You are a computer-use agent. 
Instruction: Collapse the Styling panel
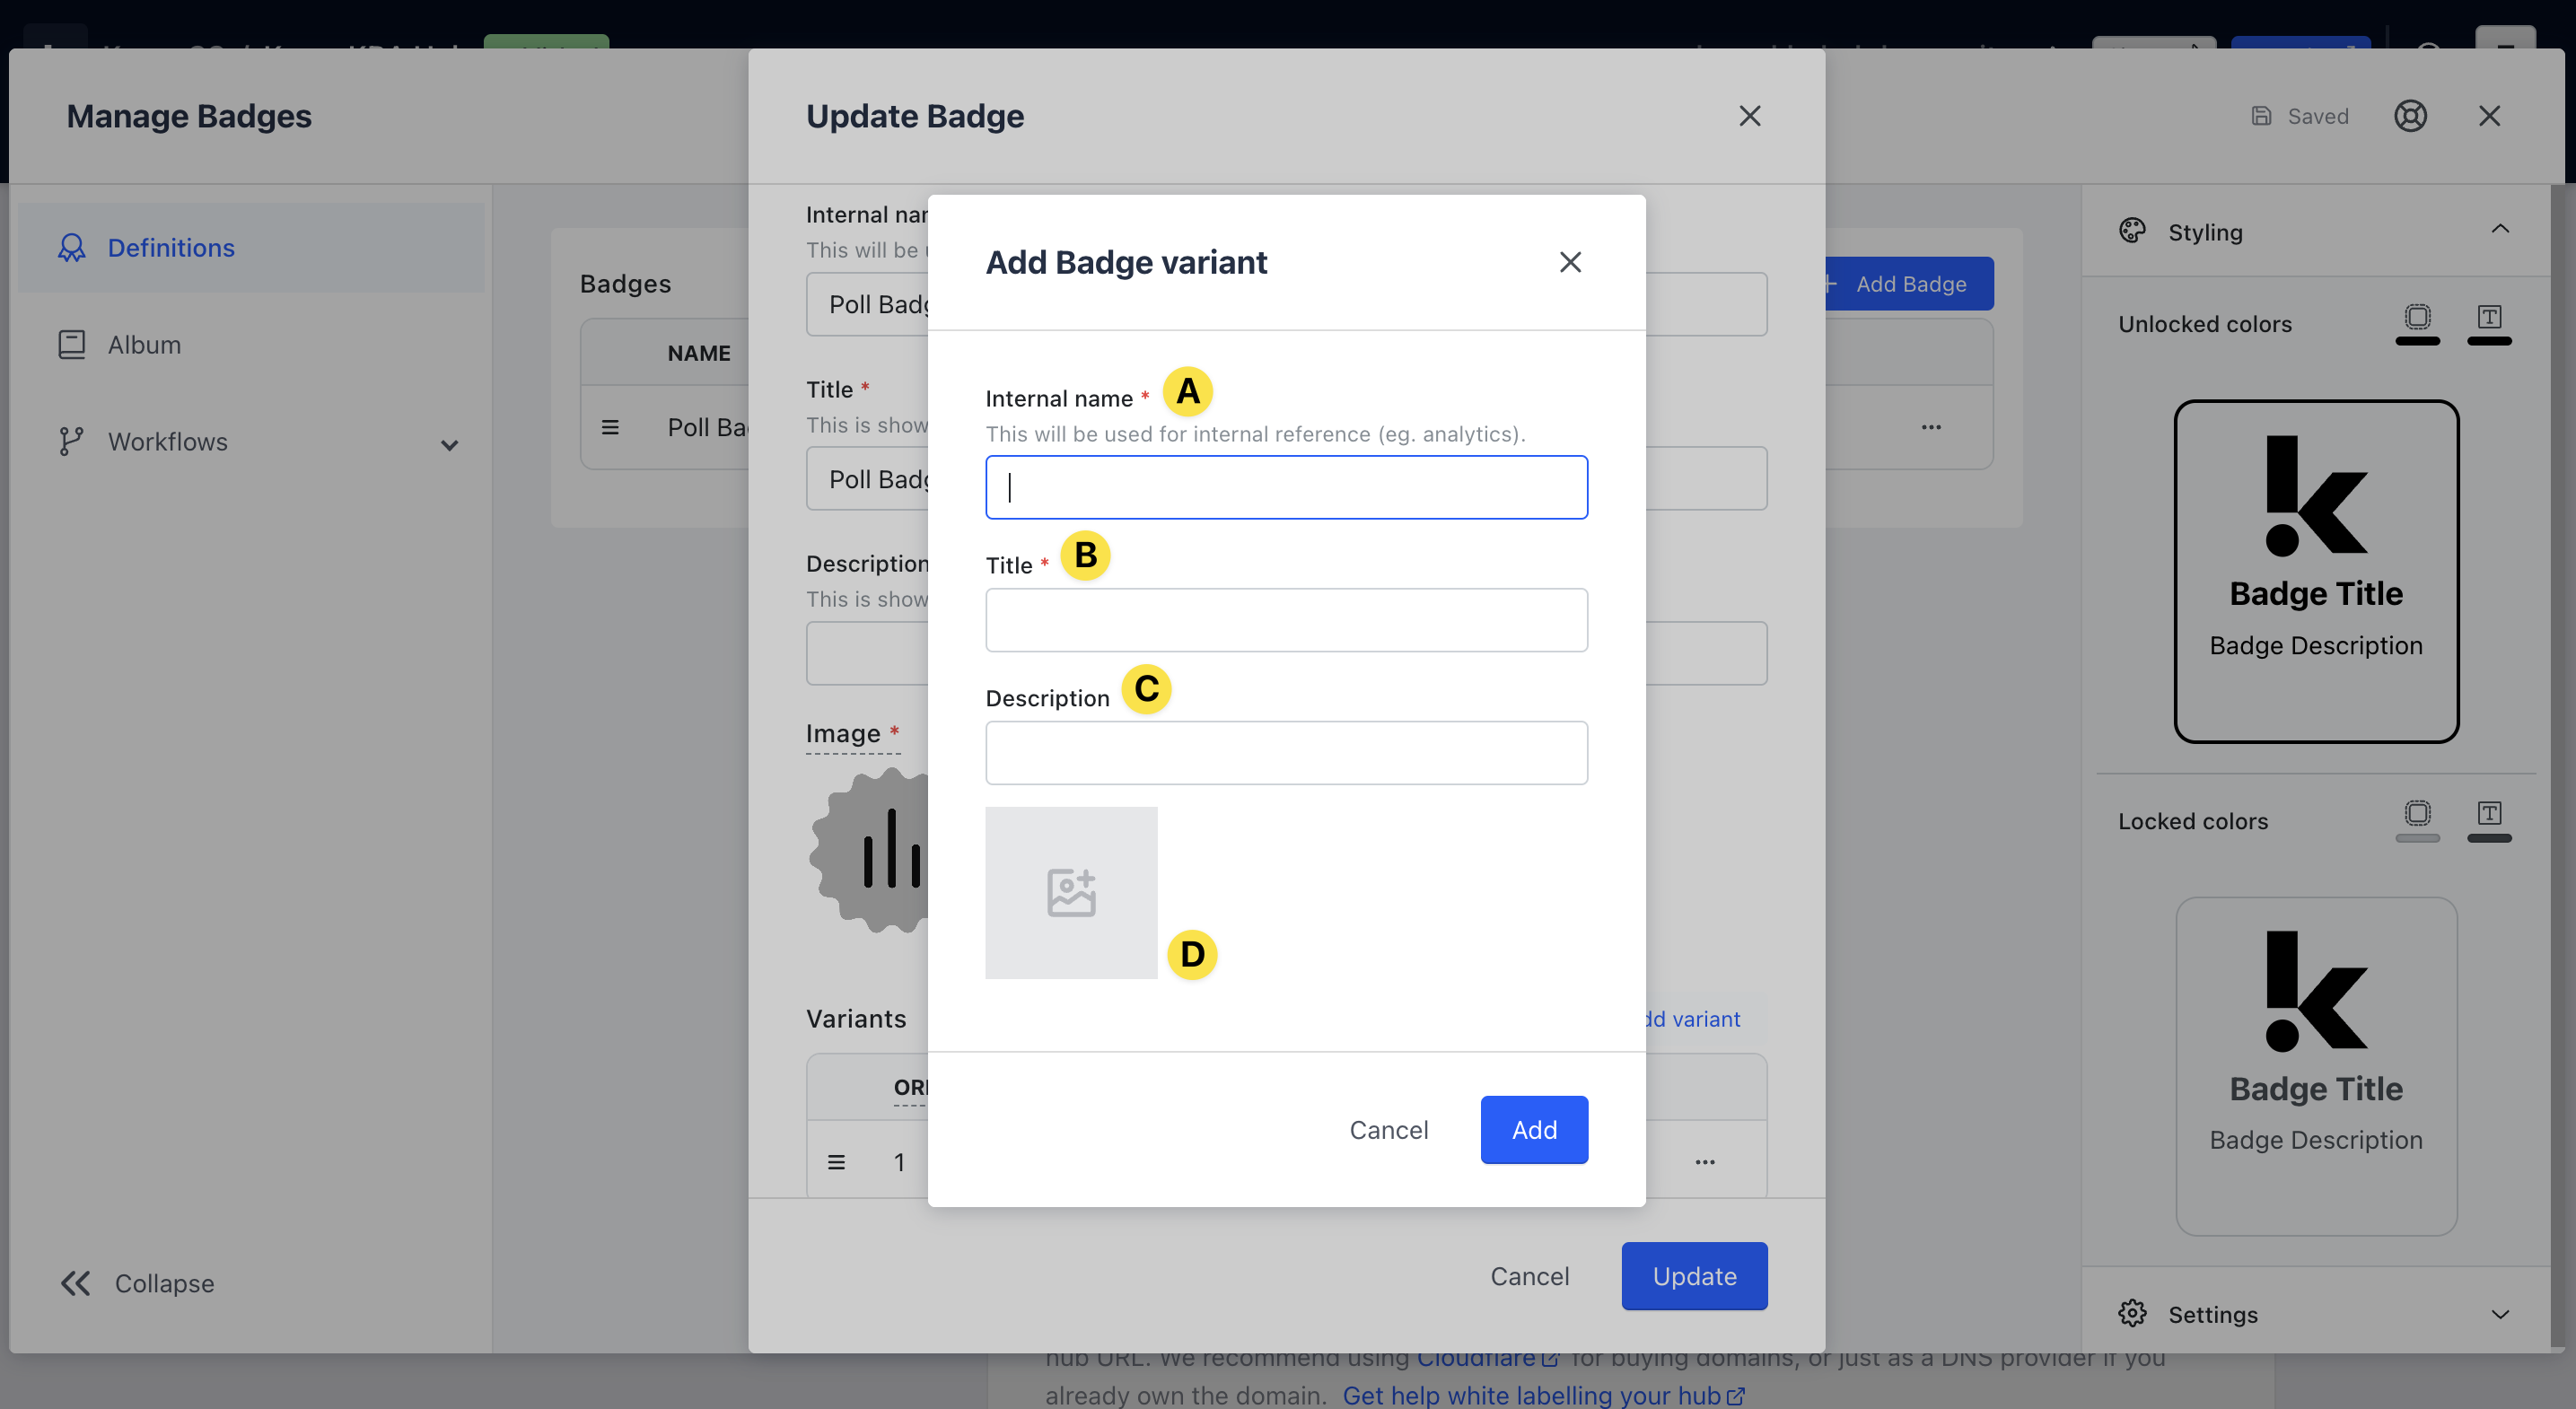2499,230
